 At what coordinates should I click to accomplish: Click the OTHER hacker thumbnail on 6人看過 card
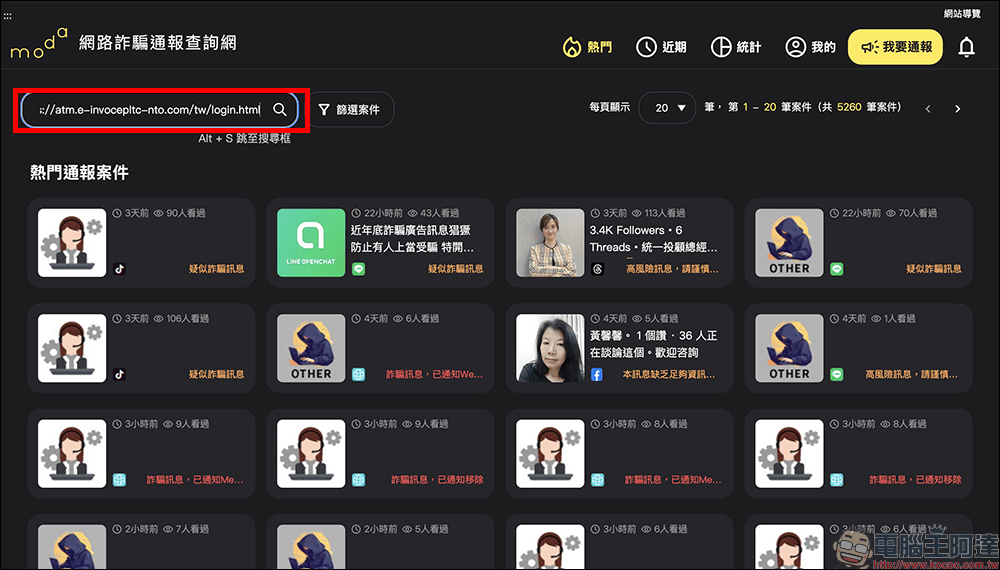[x=311, y=348]
